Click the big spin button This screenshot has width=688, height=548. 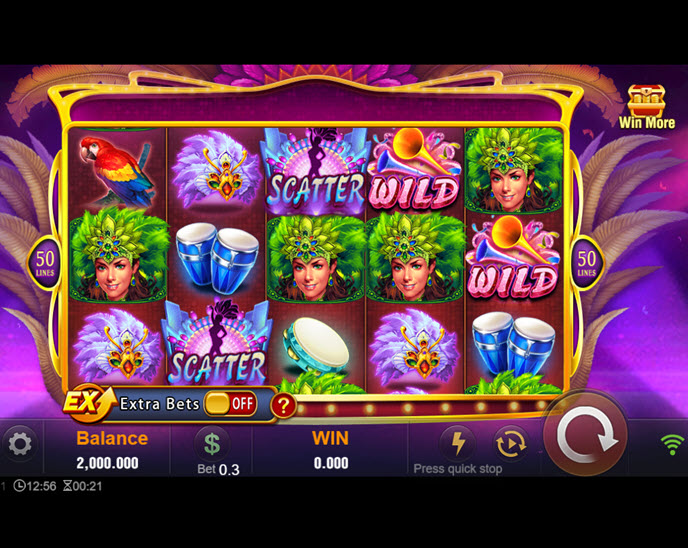tap(586, 434)
